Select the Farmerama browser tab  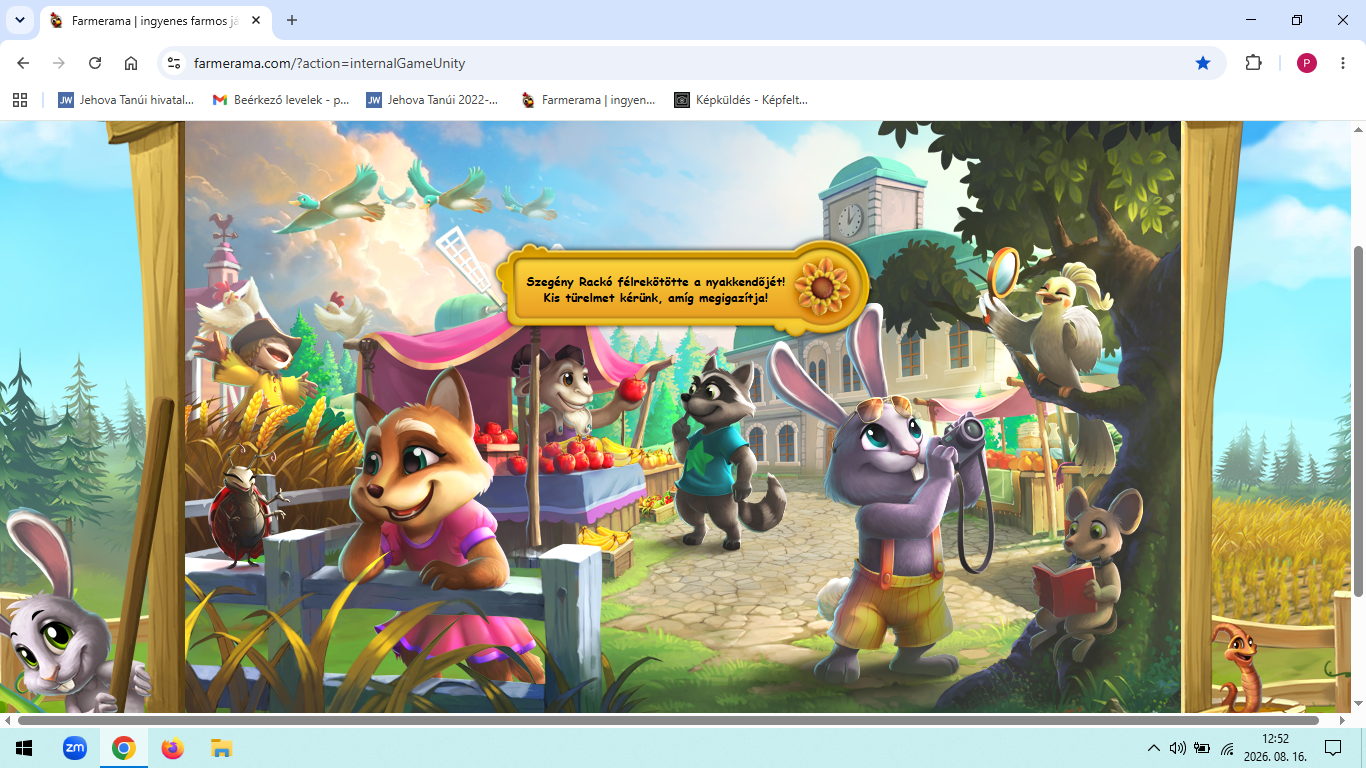click(153, 20)
